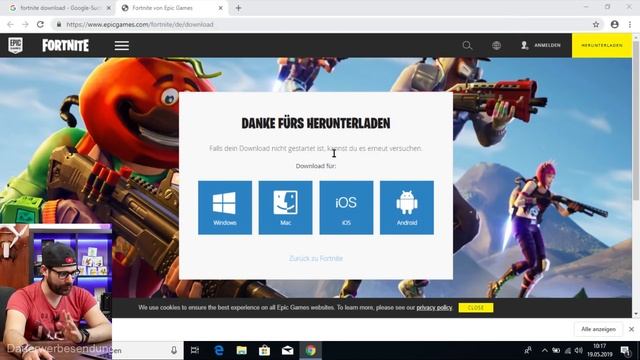
Task: Open the People icon in the taskbar
Action: [x=528, y=350]
